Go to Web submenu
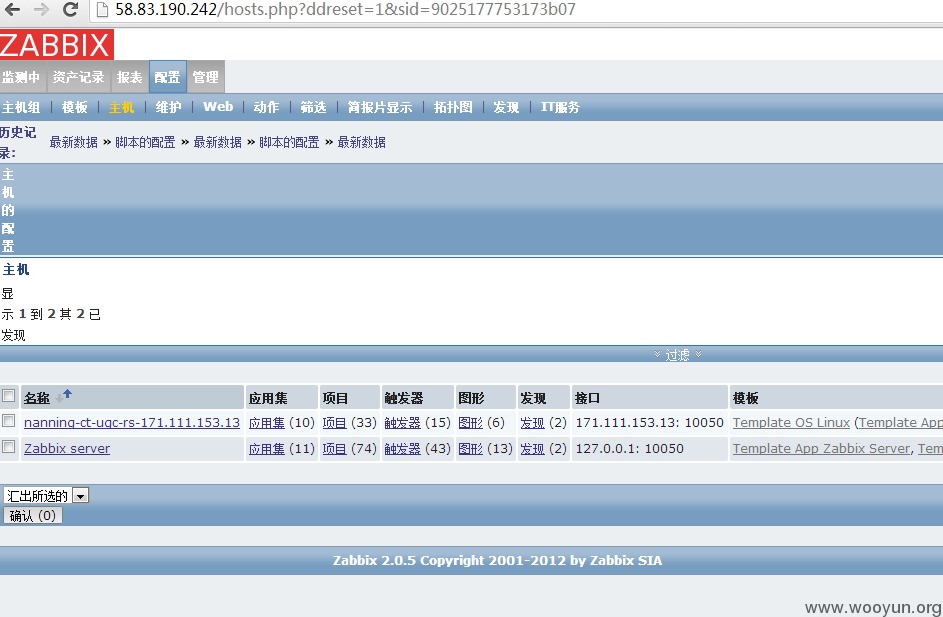The image size is (943, 617). [x=218, y=106]
